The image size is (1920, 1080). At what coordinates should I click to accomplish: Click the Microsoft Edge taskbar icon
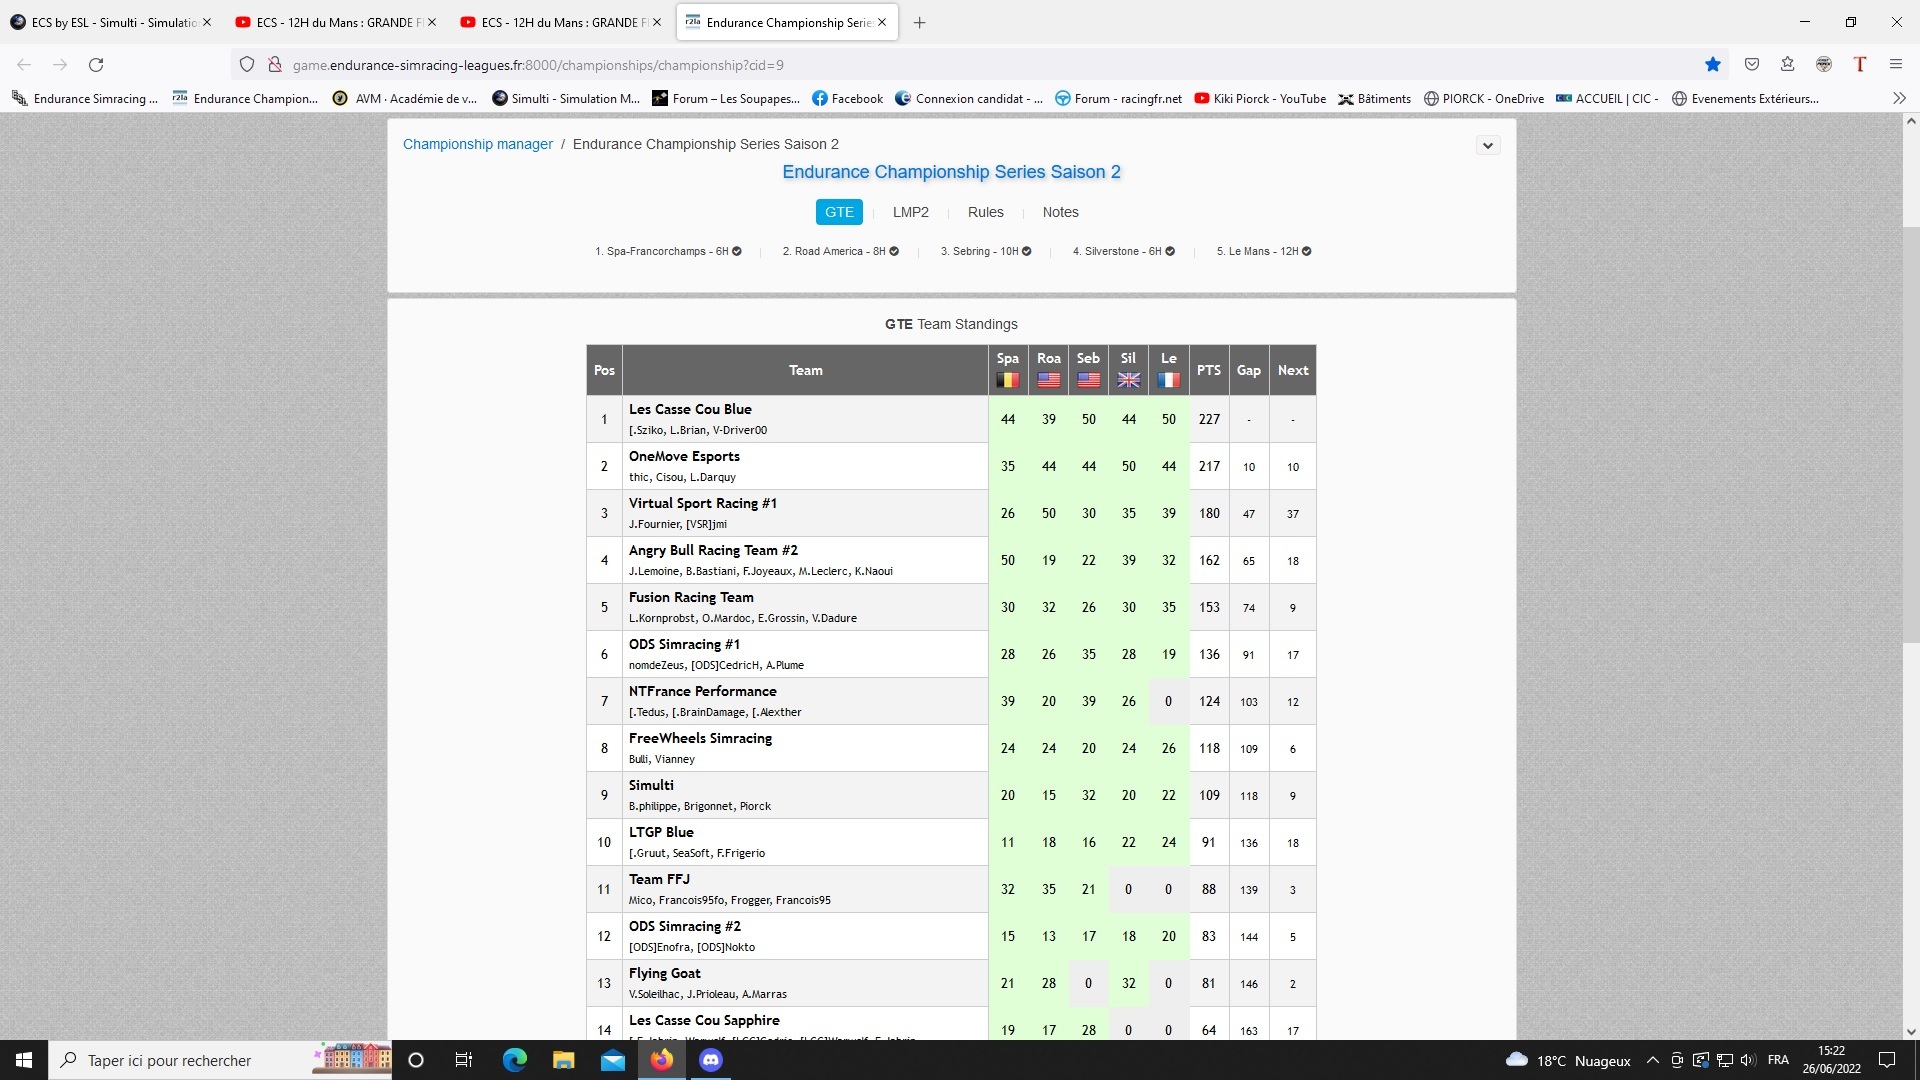pyautogui.click(x=514, y=1060)
